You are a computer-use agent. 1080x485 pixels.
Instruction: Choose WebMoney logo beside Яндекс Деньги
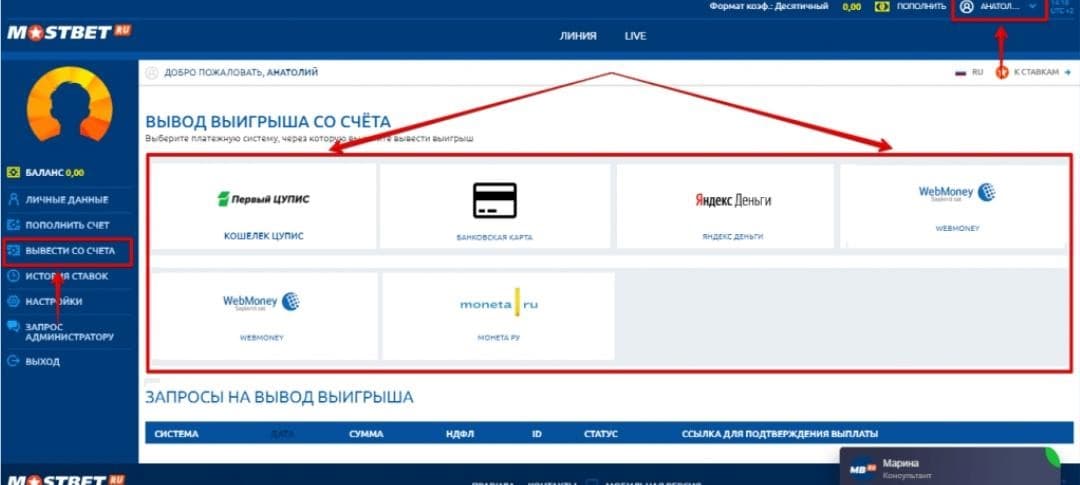point(957,192)
